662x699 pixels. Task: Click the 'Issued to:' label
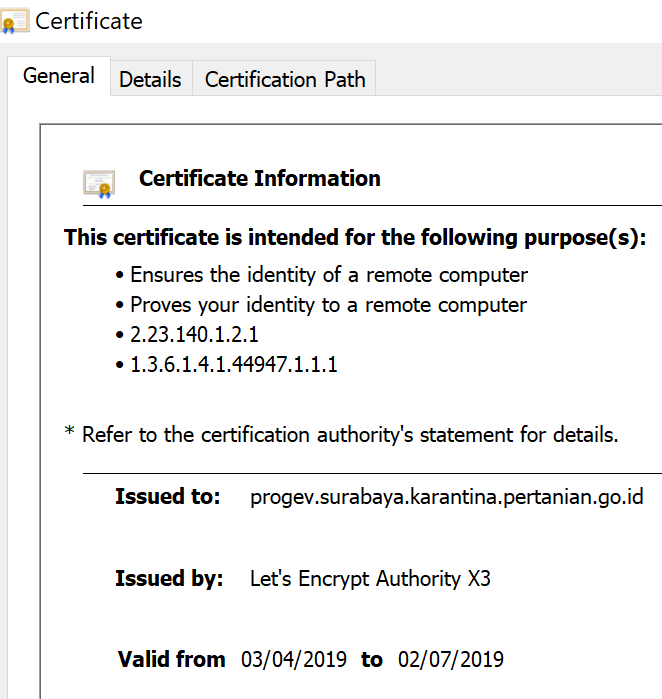pos(167,497)
